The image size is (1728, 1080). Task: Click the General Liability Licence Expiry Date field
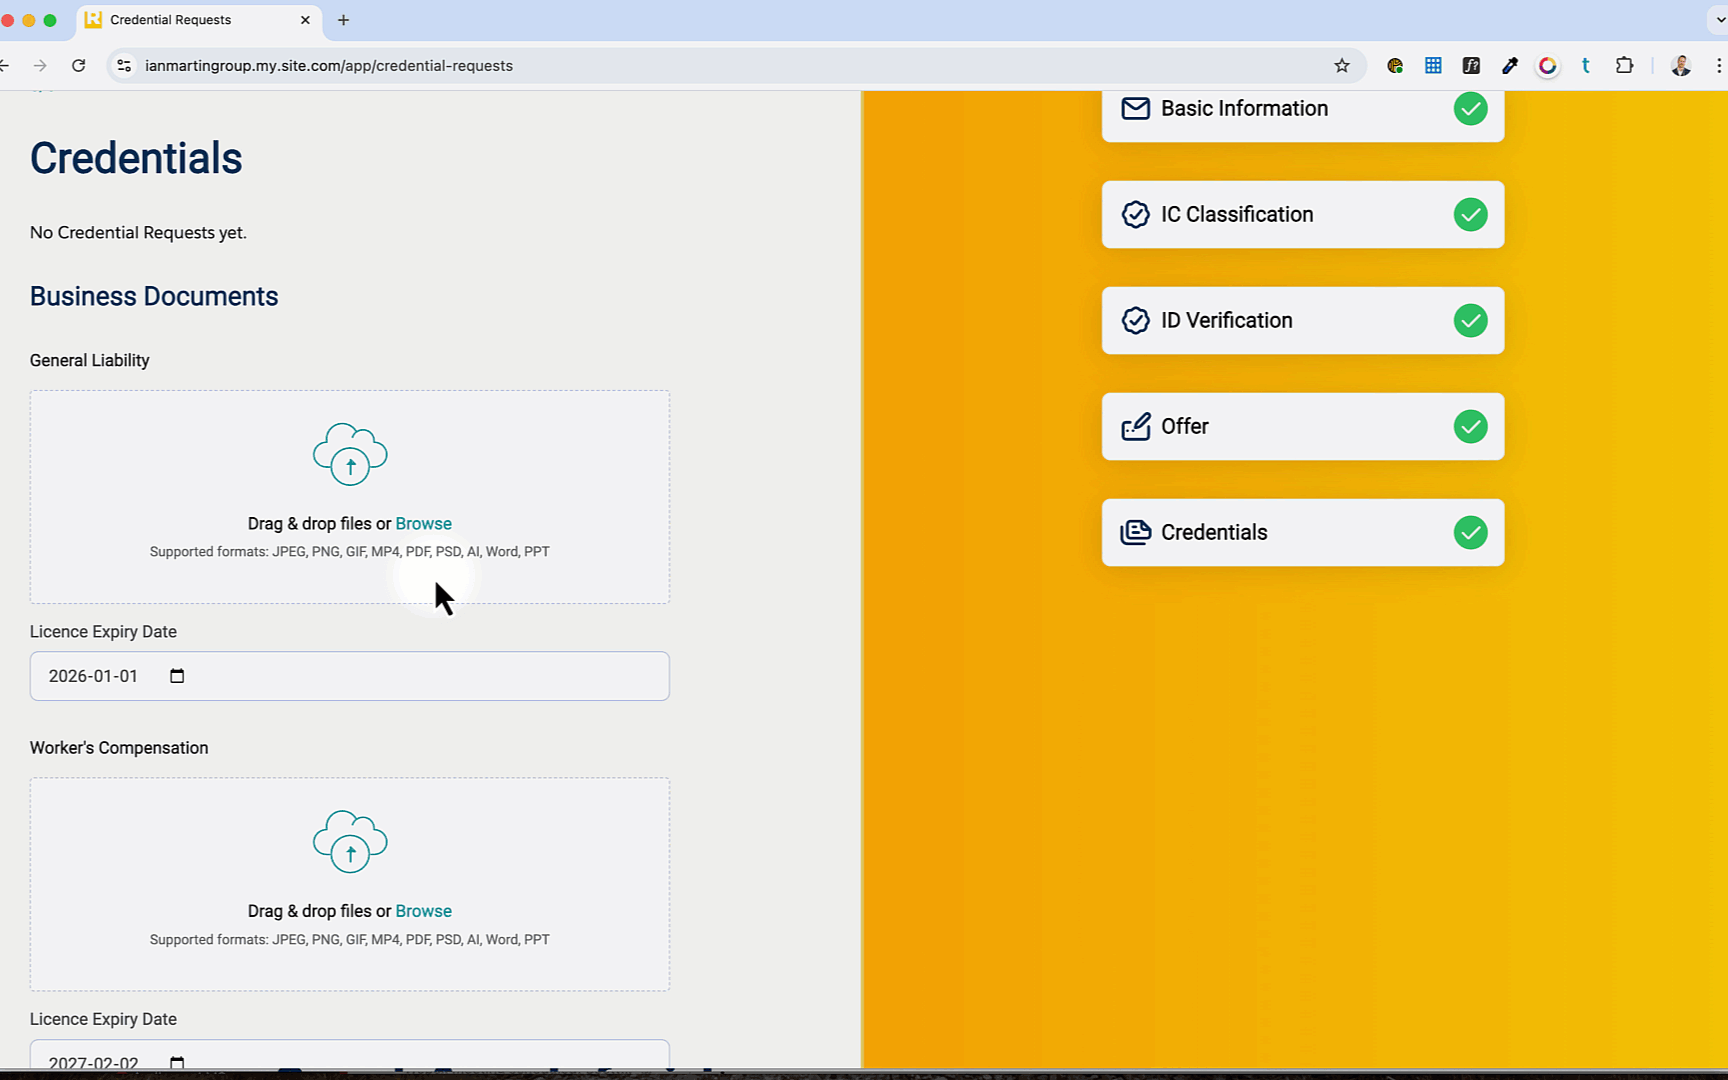pos(400,677)
